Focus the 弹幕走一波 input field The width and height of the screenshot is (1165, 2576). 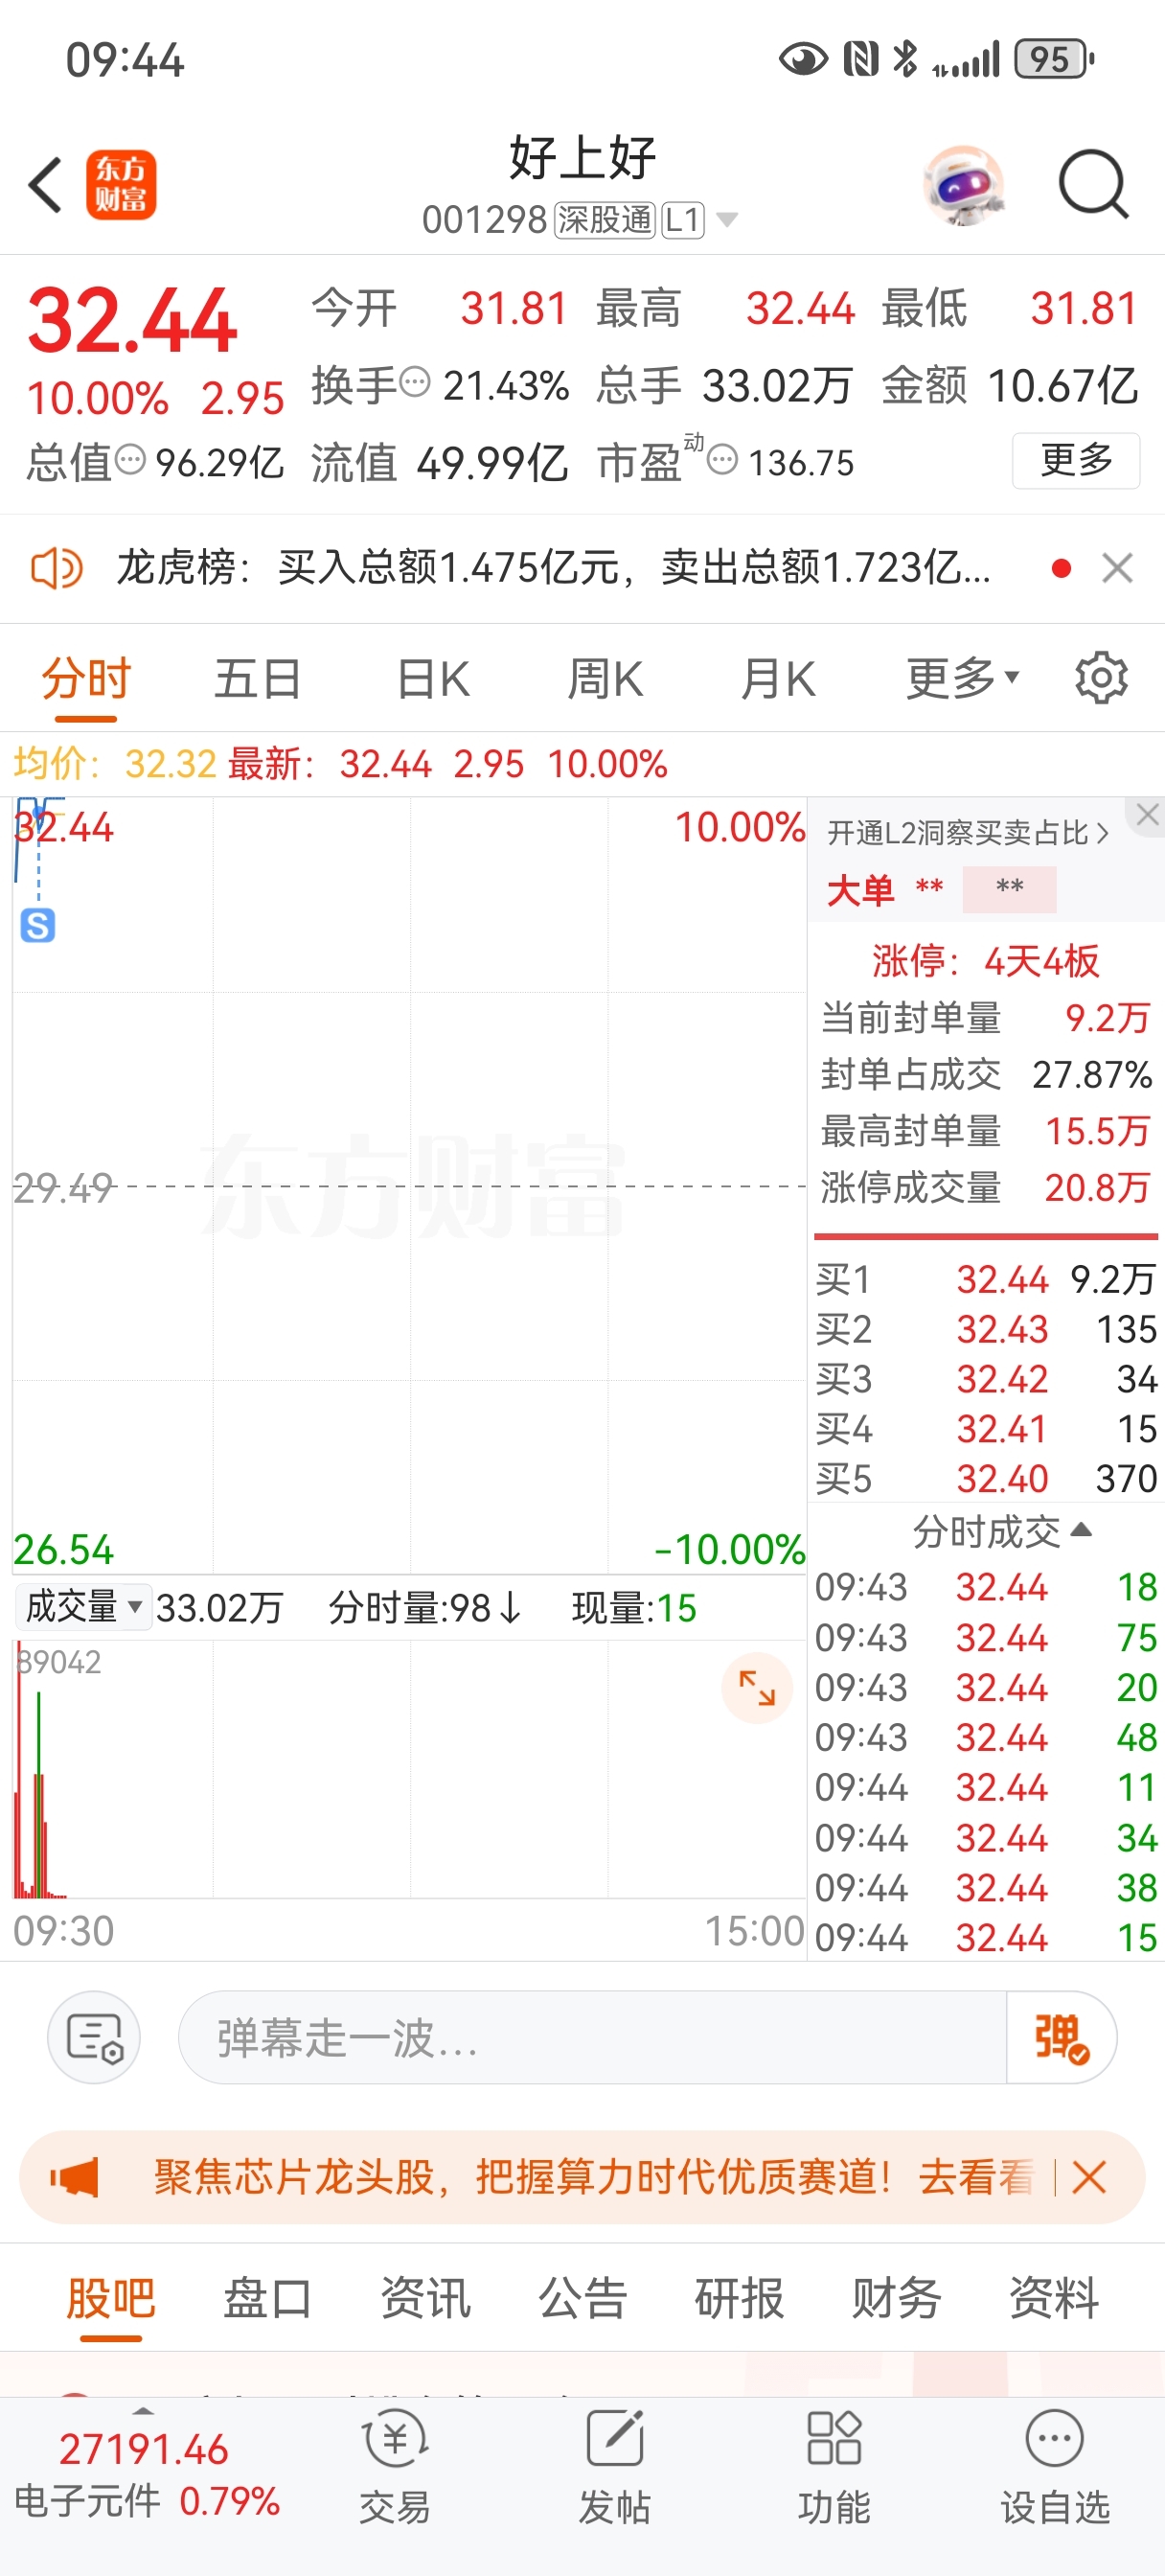[592, 2037]
